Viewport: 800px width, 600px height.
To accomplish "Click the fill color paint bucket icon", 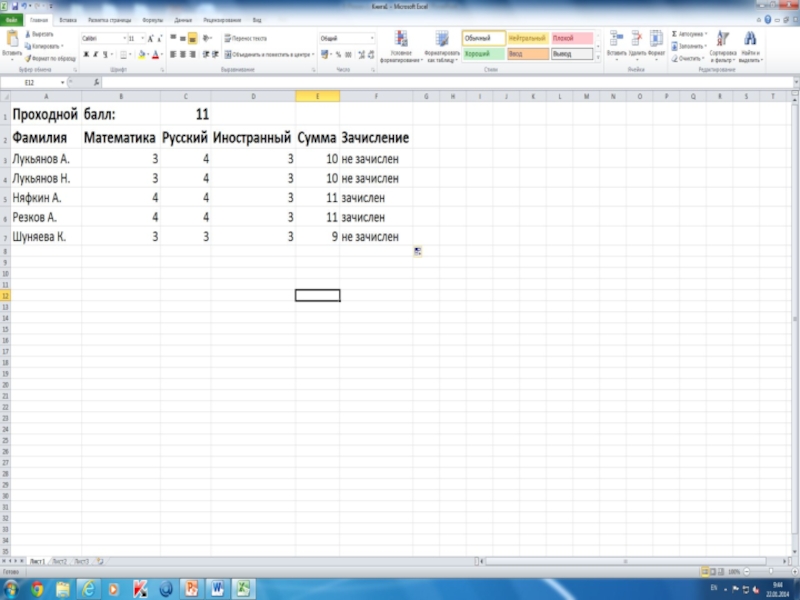I will click(x=142, y=55).
